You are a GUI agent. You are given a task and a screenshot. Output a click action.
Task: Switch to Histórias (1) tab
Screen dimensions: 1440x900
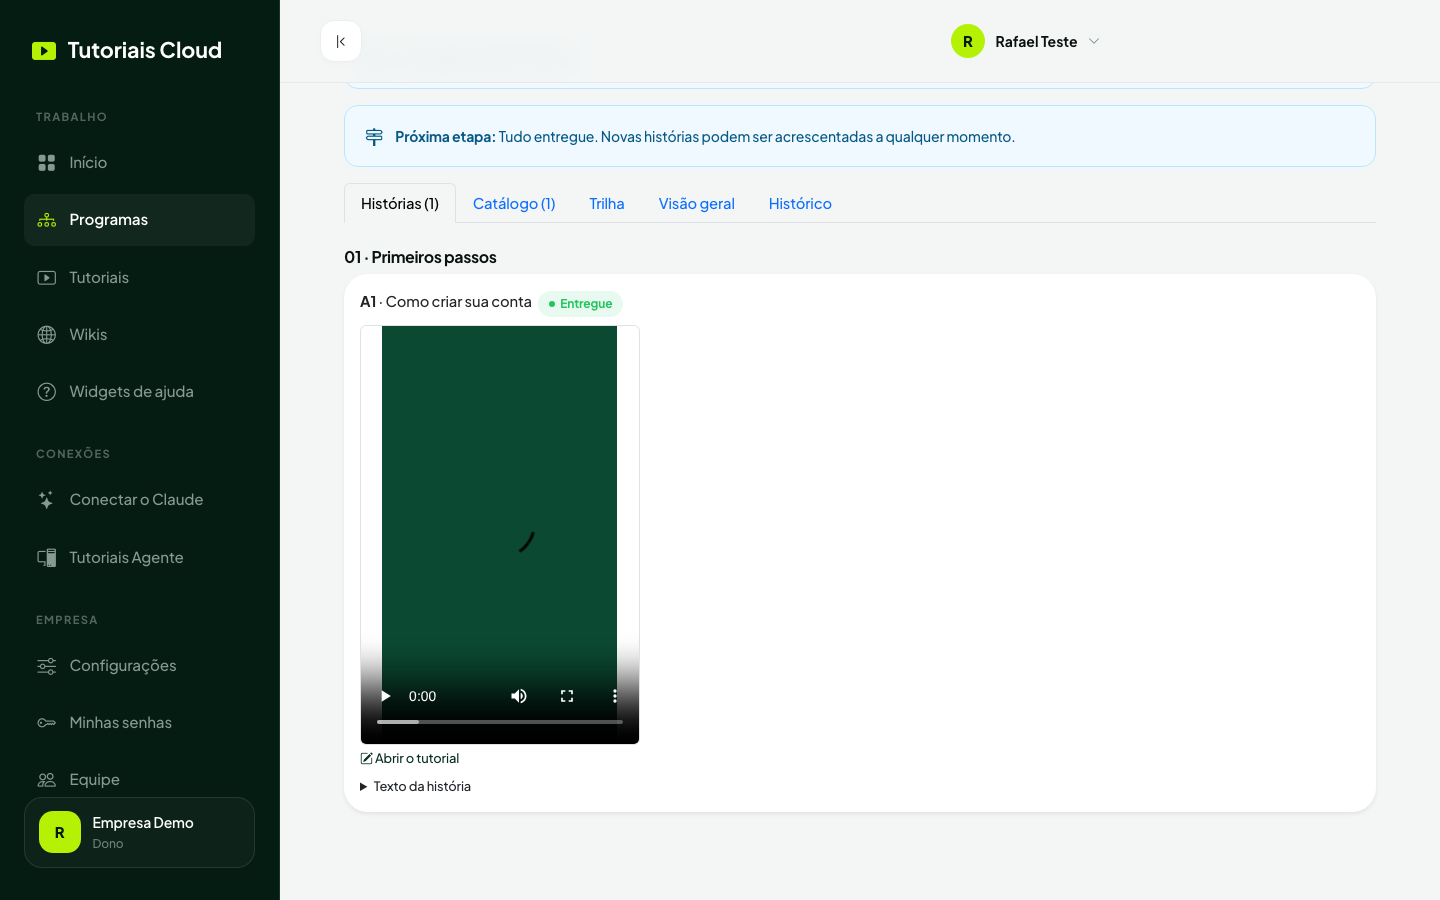(x=400, y=203)
